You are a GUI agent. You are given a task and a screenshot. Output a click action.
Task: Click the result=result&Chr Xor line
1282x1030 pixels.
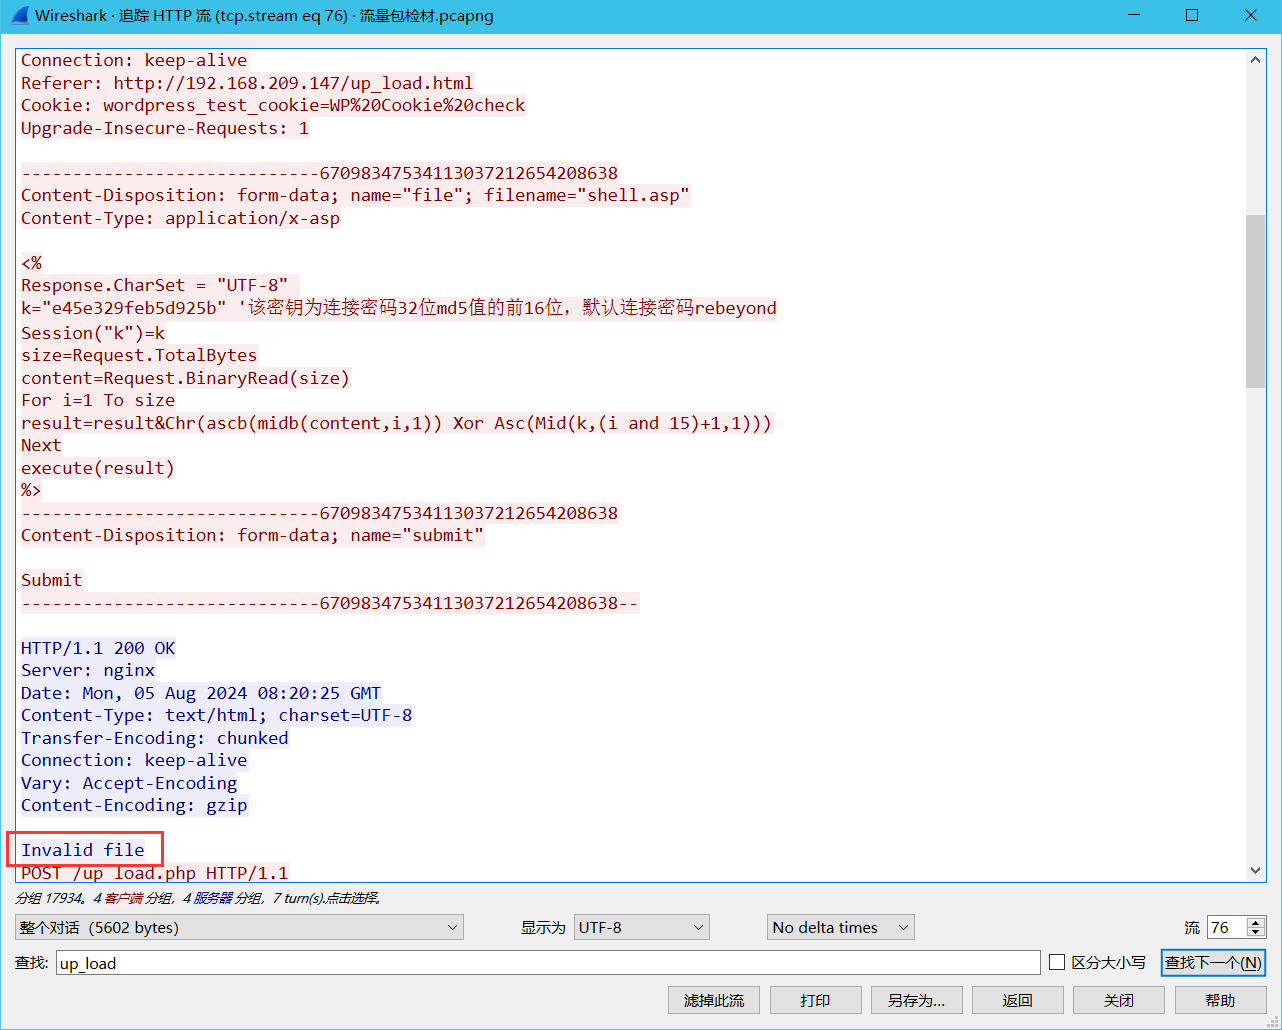pyautogui.click(x=397, y=423)
